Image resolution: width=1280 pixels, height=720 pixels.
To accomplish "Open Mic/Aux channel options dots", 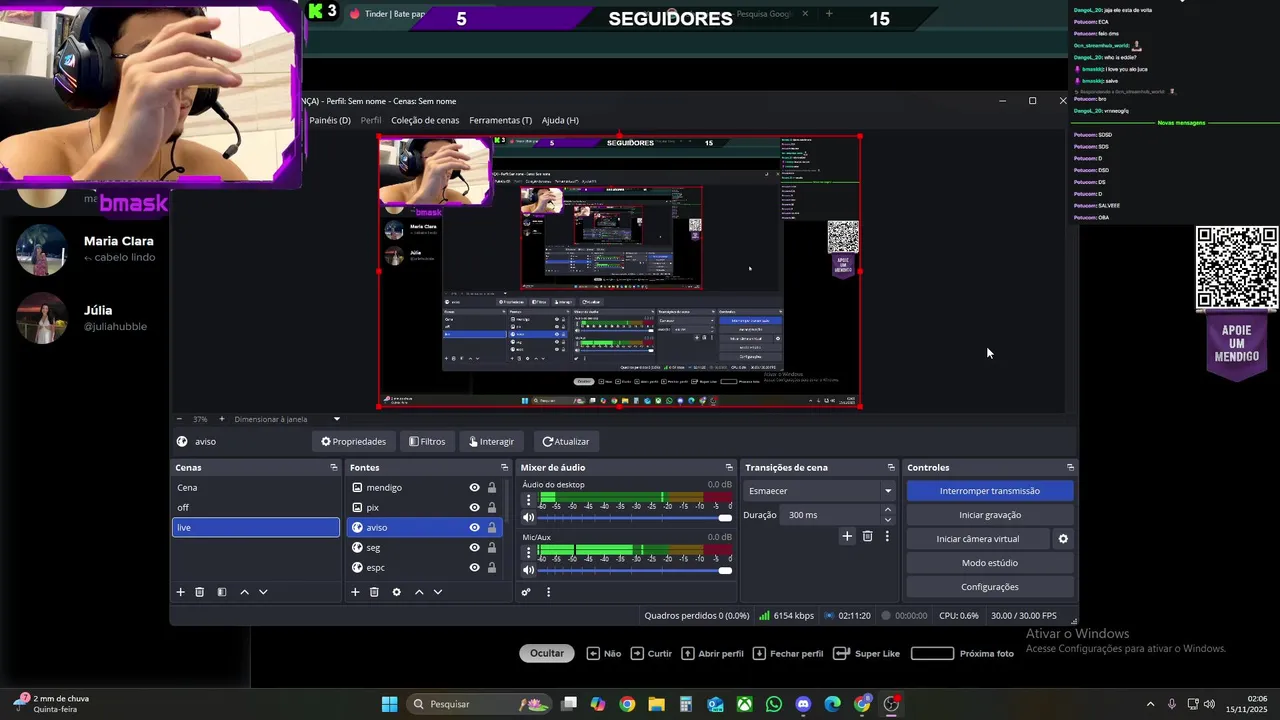I will 529,551.
